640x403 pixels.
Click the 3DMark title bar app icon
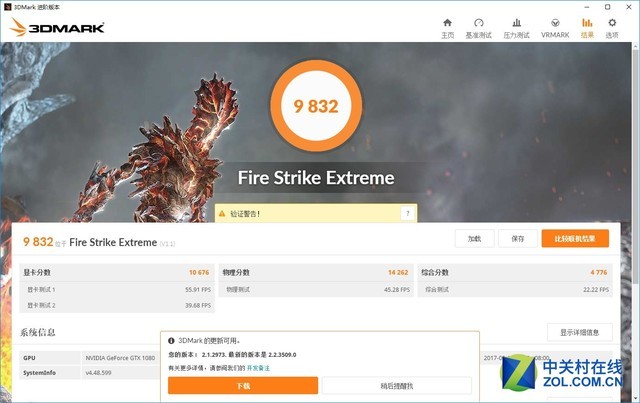pyautogui.click(x=7, y=7)
